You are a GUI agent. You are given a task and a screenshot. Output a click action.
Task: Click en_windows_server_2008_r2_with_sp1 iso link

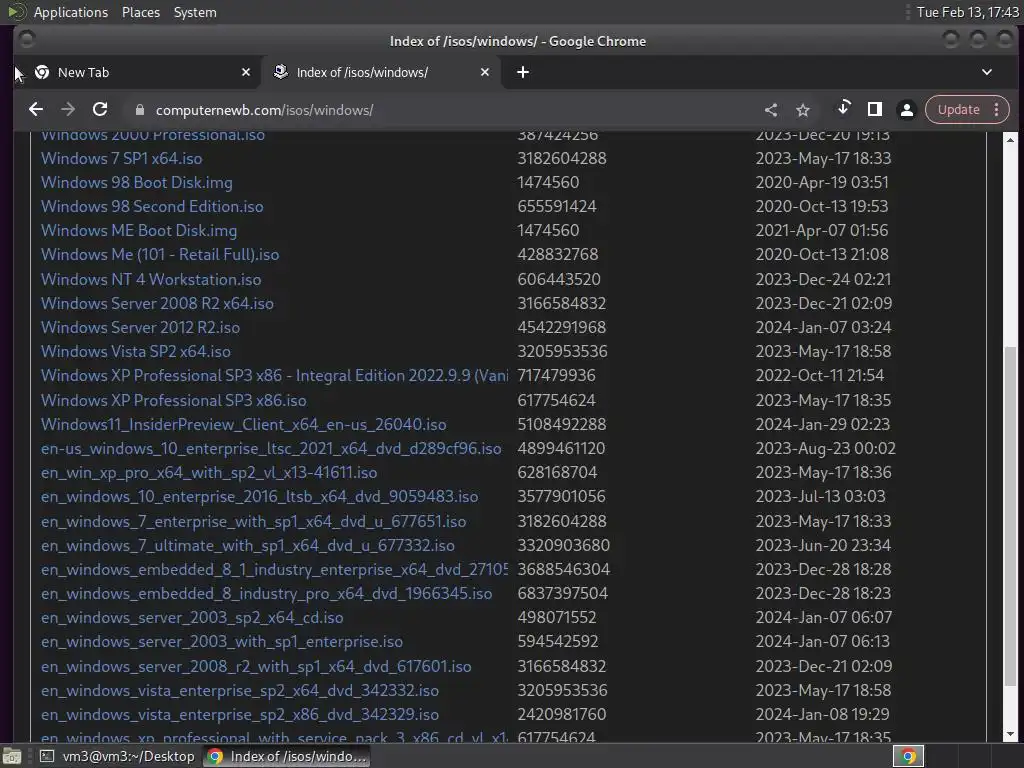click(256, 666)
